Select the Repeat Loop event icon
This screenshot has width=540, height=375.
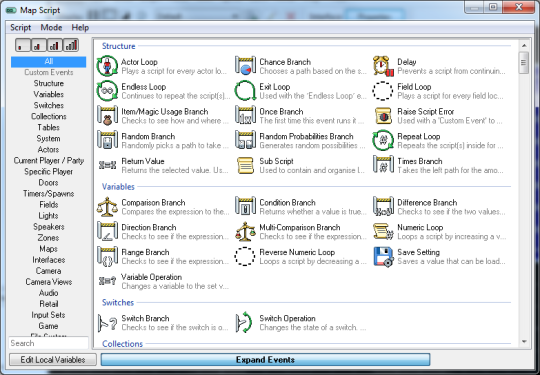click(383, 140)
